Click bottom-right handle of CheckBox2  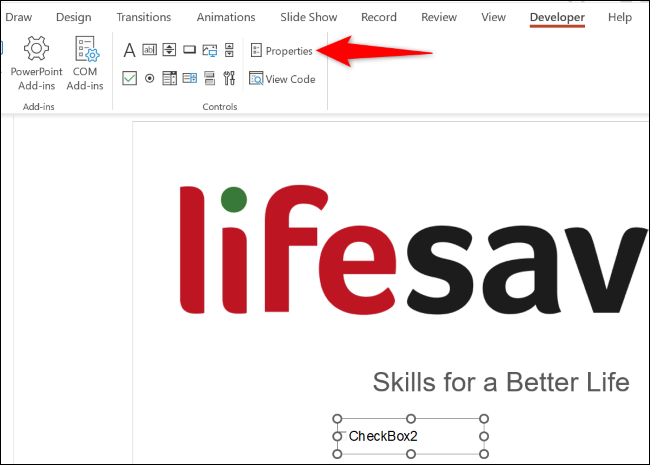point(484,454)
